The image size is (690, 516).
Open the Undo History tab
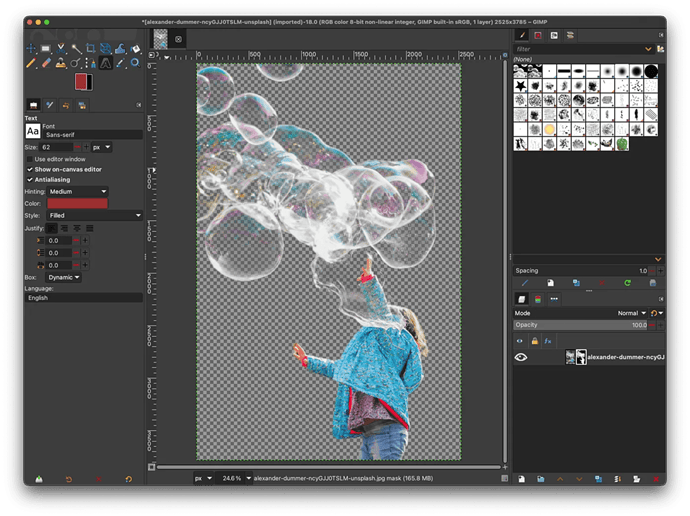pyautogui.click(x=66, y=105)
